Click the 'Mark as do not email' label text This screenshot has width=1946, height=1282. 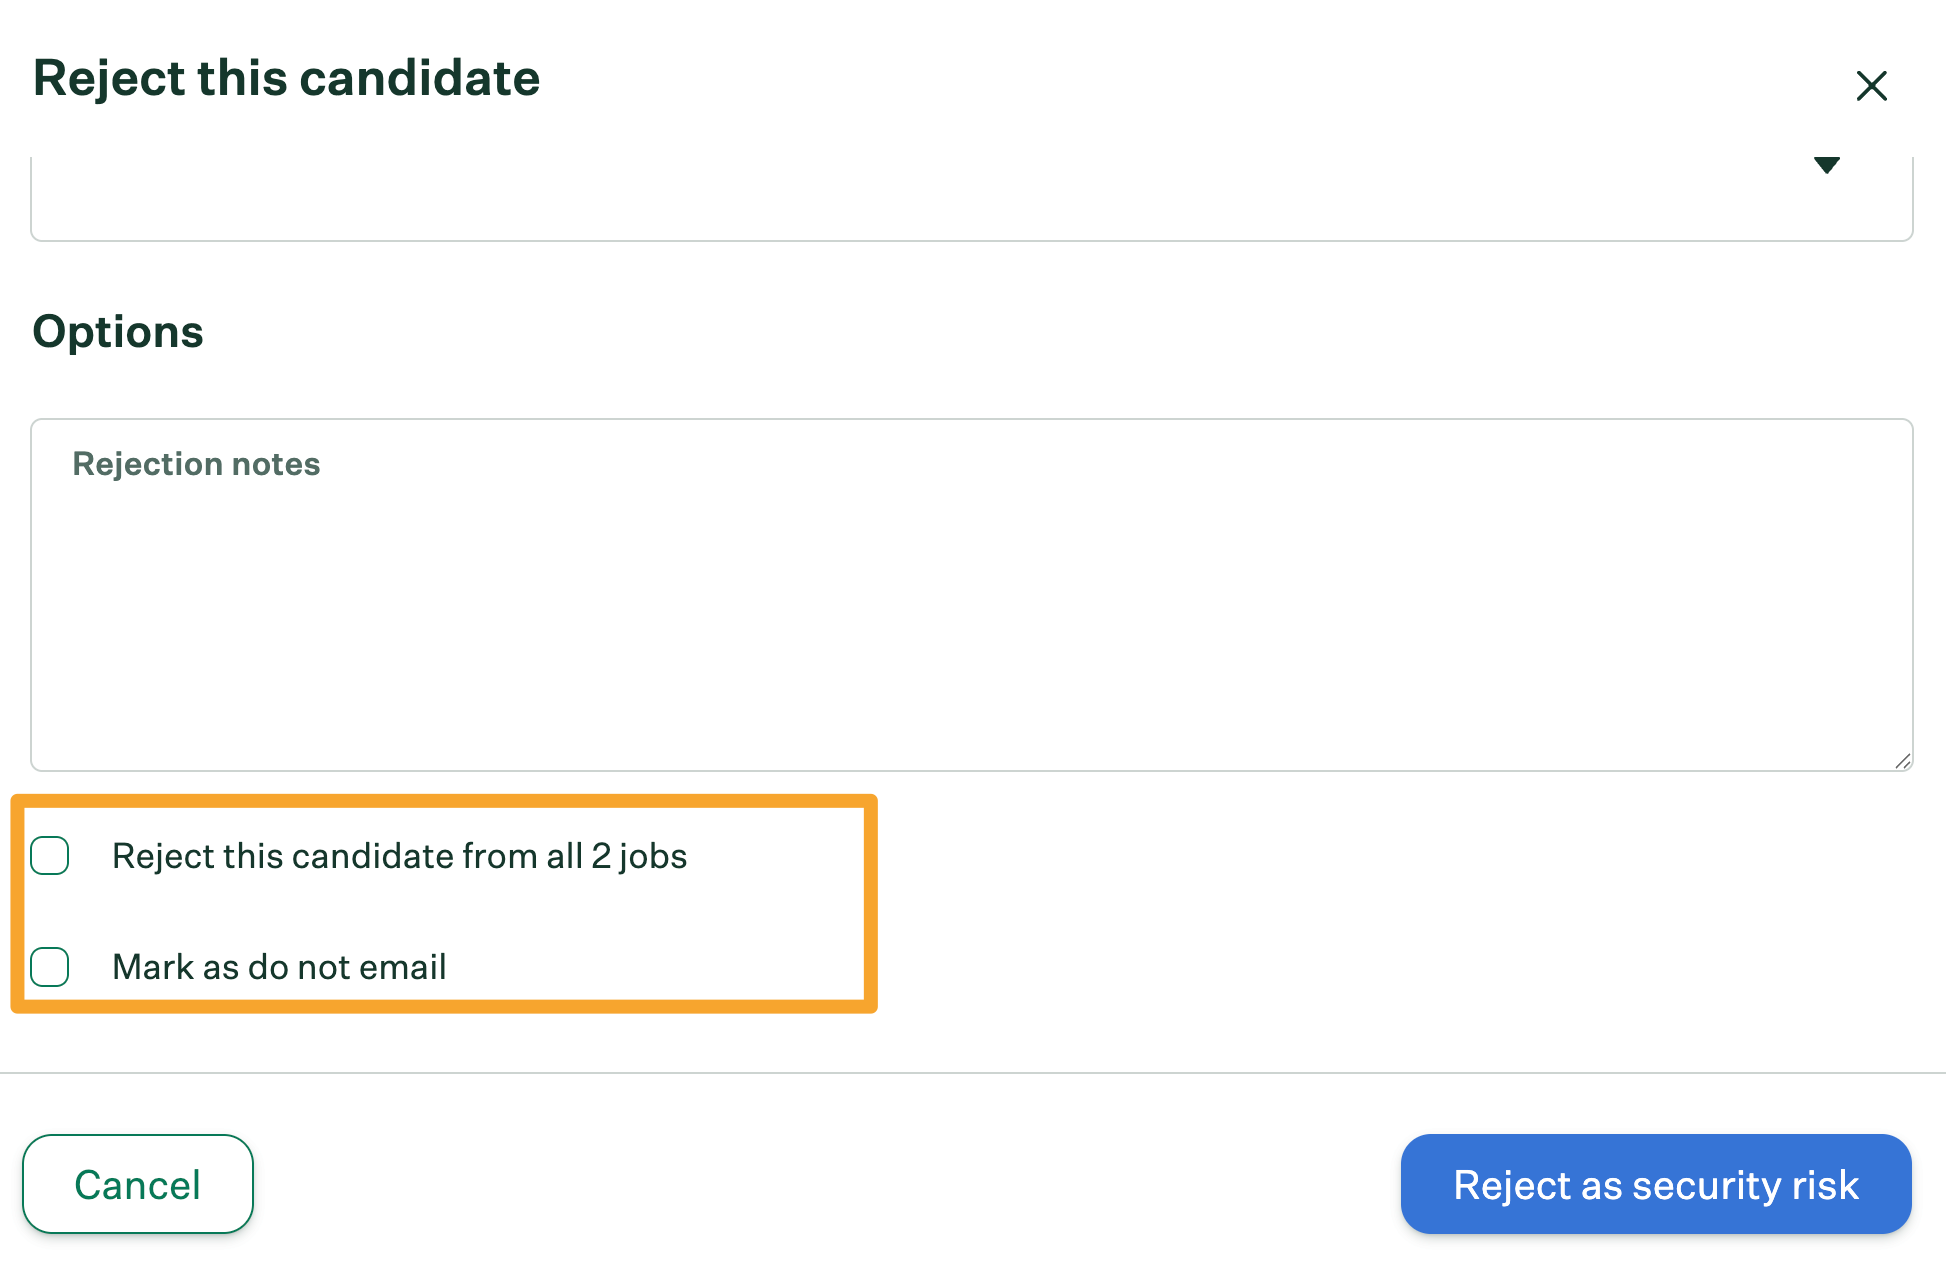(x=279, y=967)
